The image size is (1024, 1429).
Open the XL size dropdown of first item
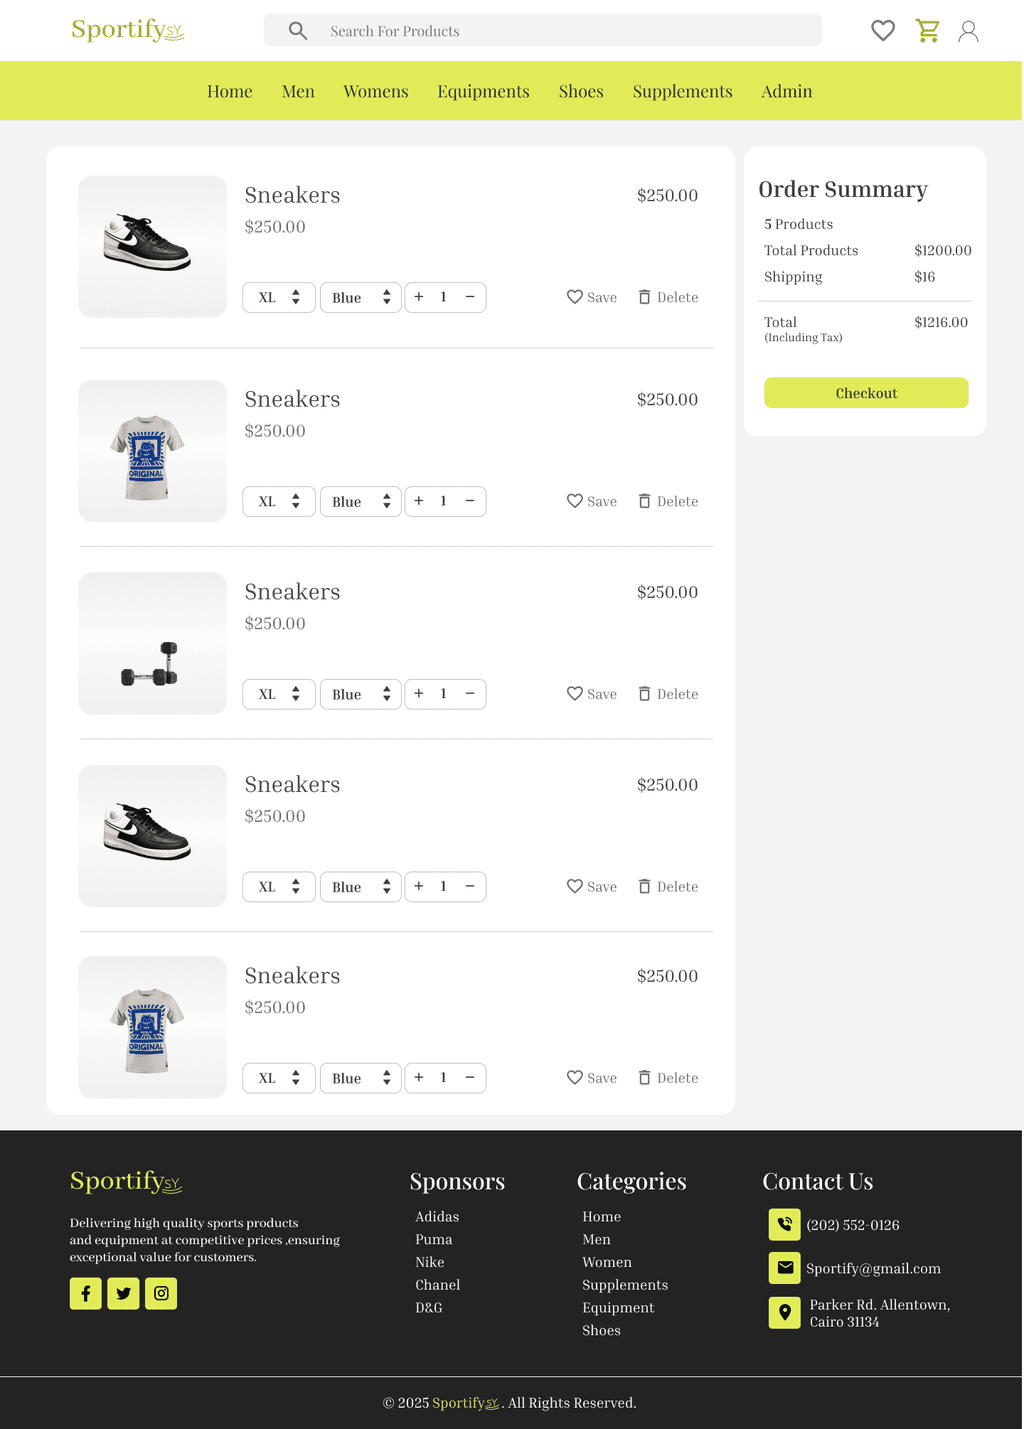click(279, 297)
